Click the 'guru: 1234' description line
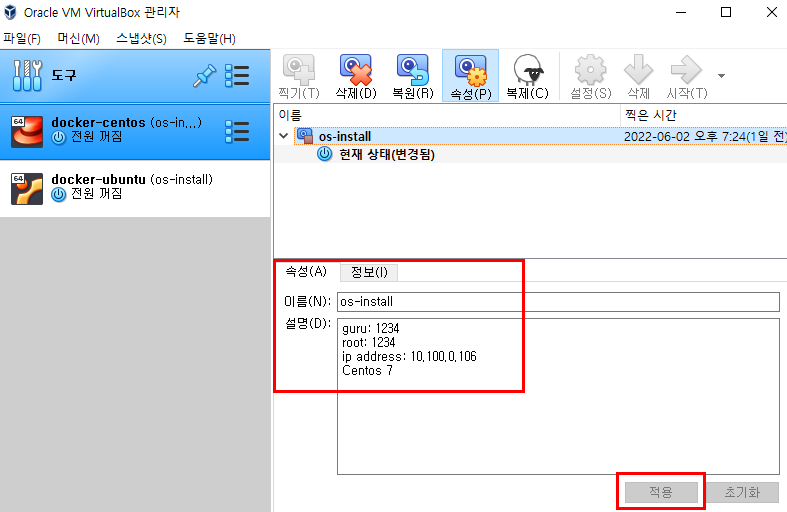Image resolution: width=787 pixels, height=512 pixels. click(370, 328)
